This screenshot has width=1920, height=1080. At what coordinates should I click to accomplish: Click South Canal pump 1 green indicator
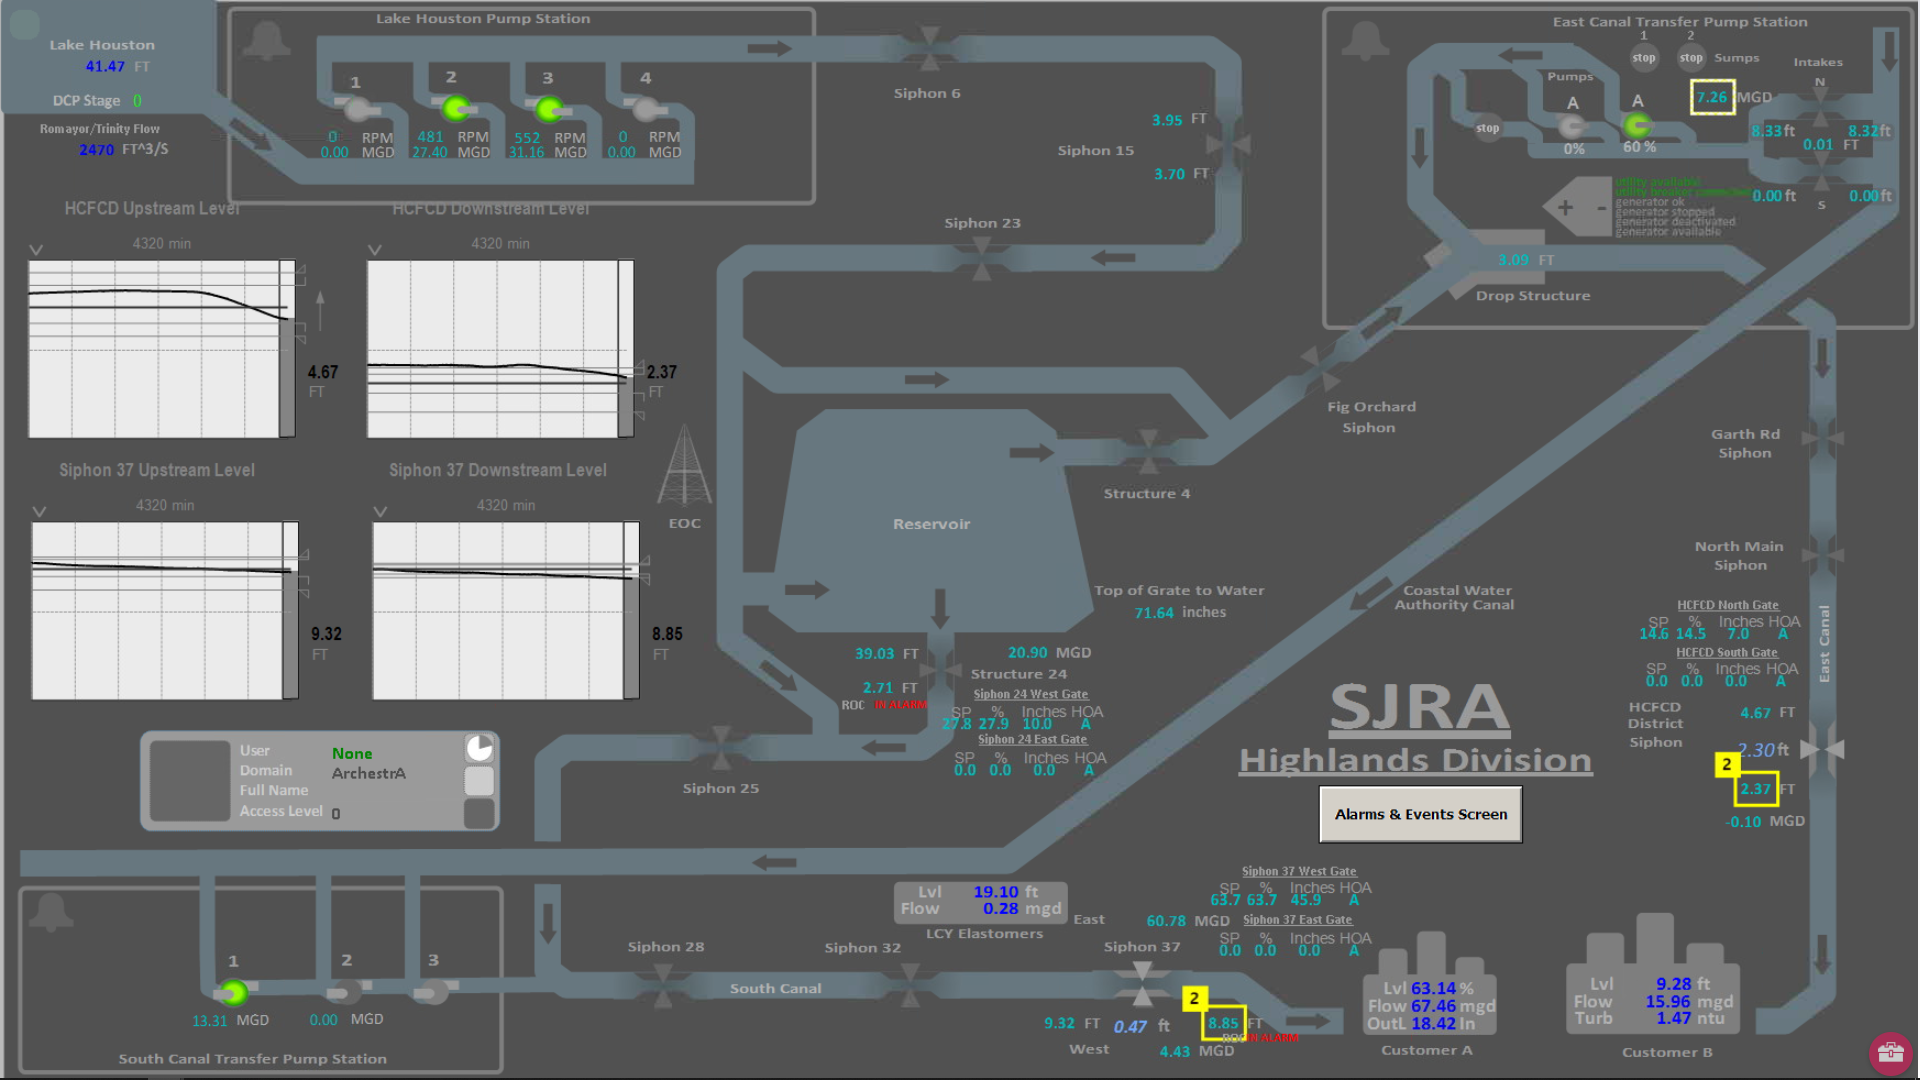click(x=234, y=992)
